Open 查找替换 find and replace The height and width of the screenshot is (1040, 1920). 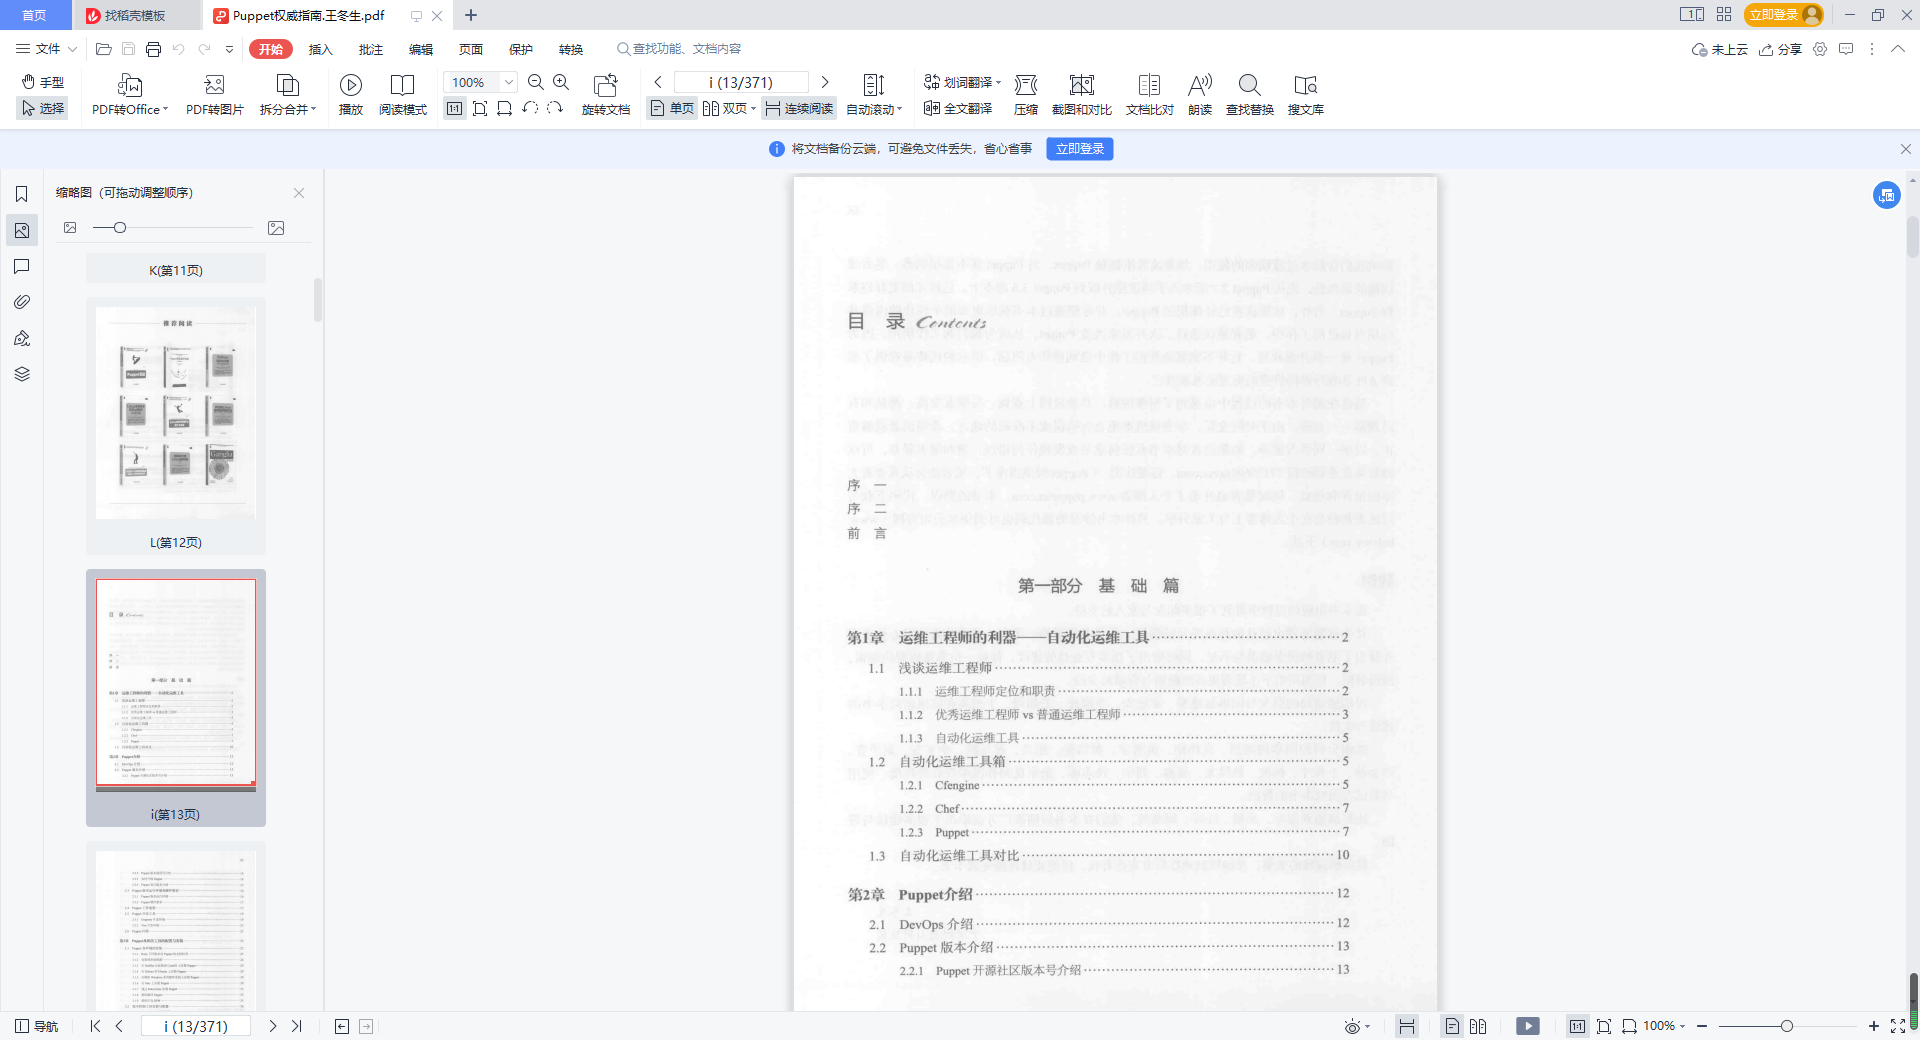pos(1250,95)
